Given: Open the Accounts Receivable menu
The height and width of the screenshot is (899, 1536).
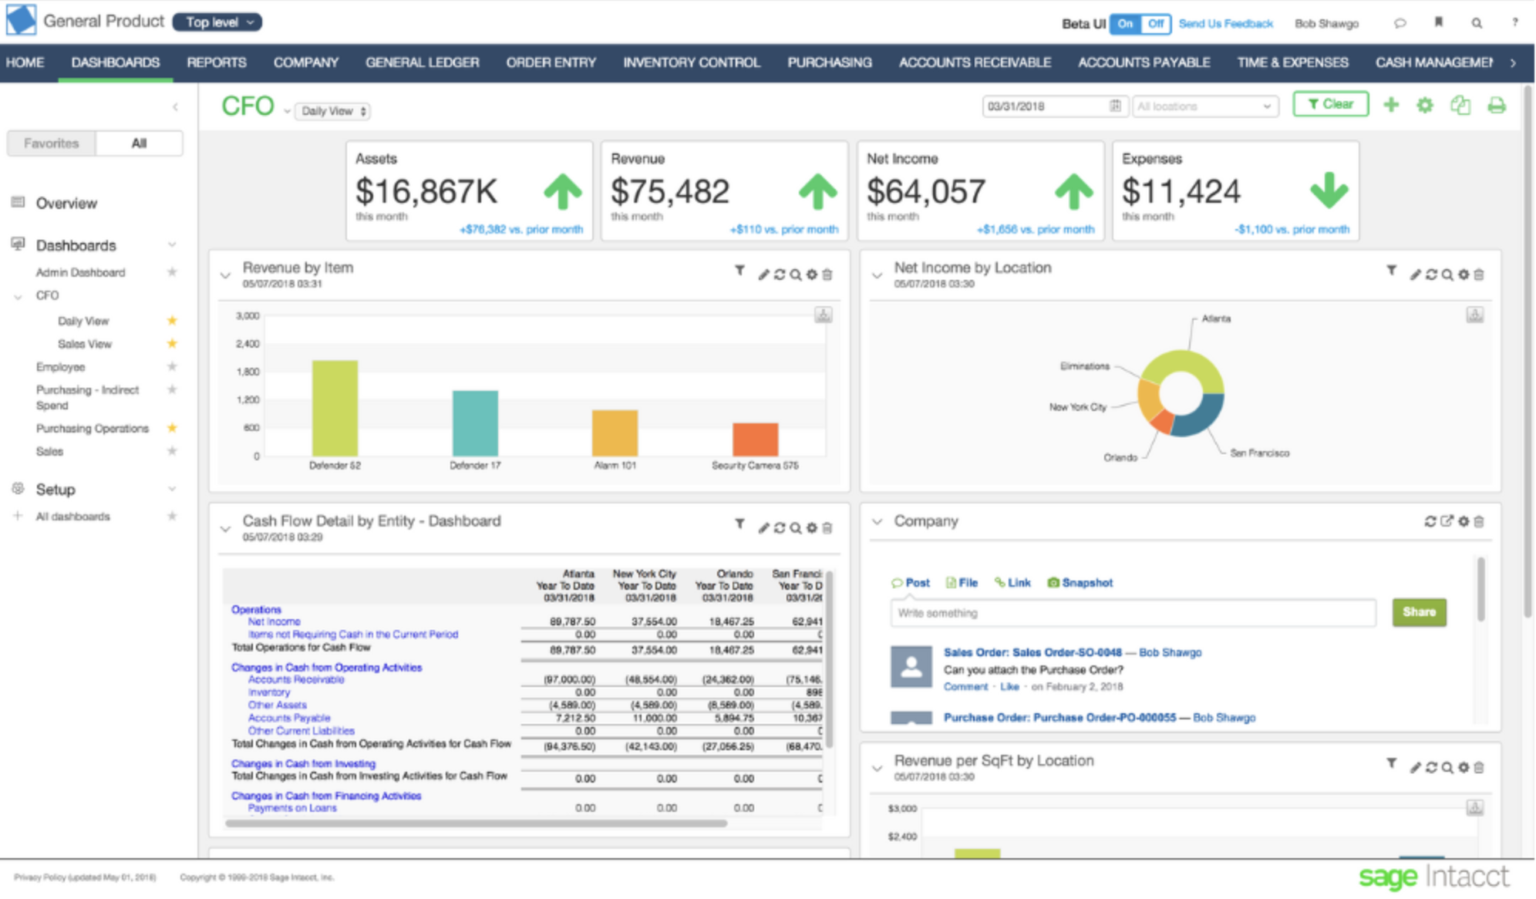Looking at the screenshot, I should tap(974, 62).
